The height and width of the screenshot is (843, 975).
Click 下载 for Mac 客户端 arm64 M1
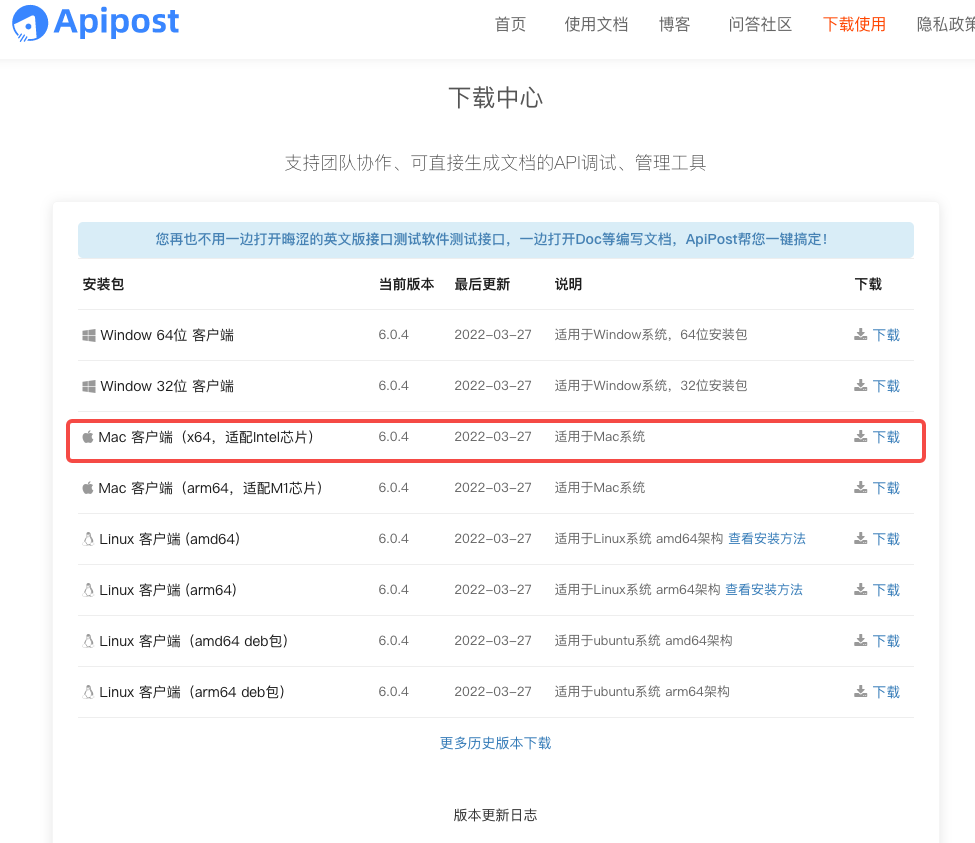(x=886, y=488)
